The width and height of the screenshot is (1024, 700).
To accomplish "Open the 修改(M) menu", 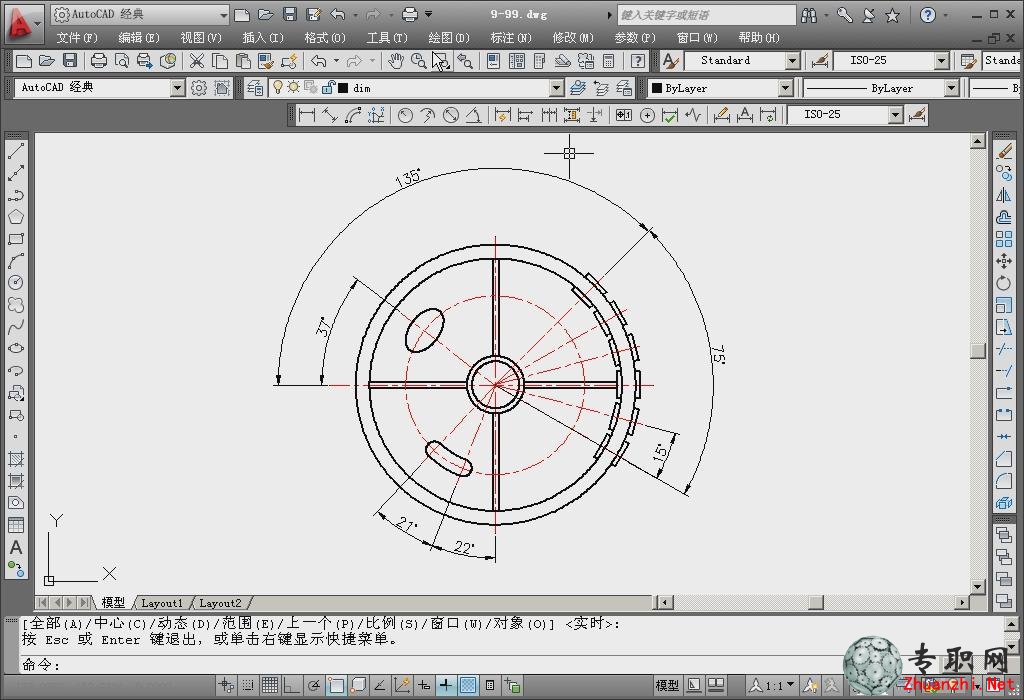I will coord(573,38).
